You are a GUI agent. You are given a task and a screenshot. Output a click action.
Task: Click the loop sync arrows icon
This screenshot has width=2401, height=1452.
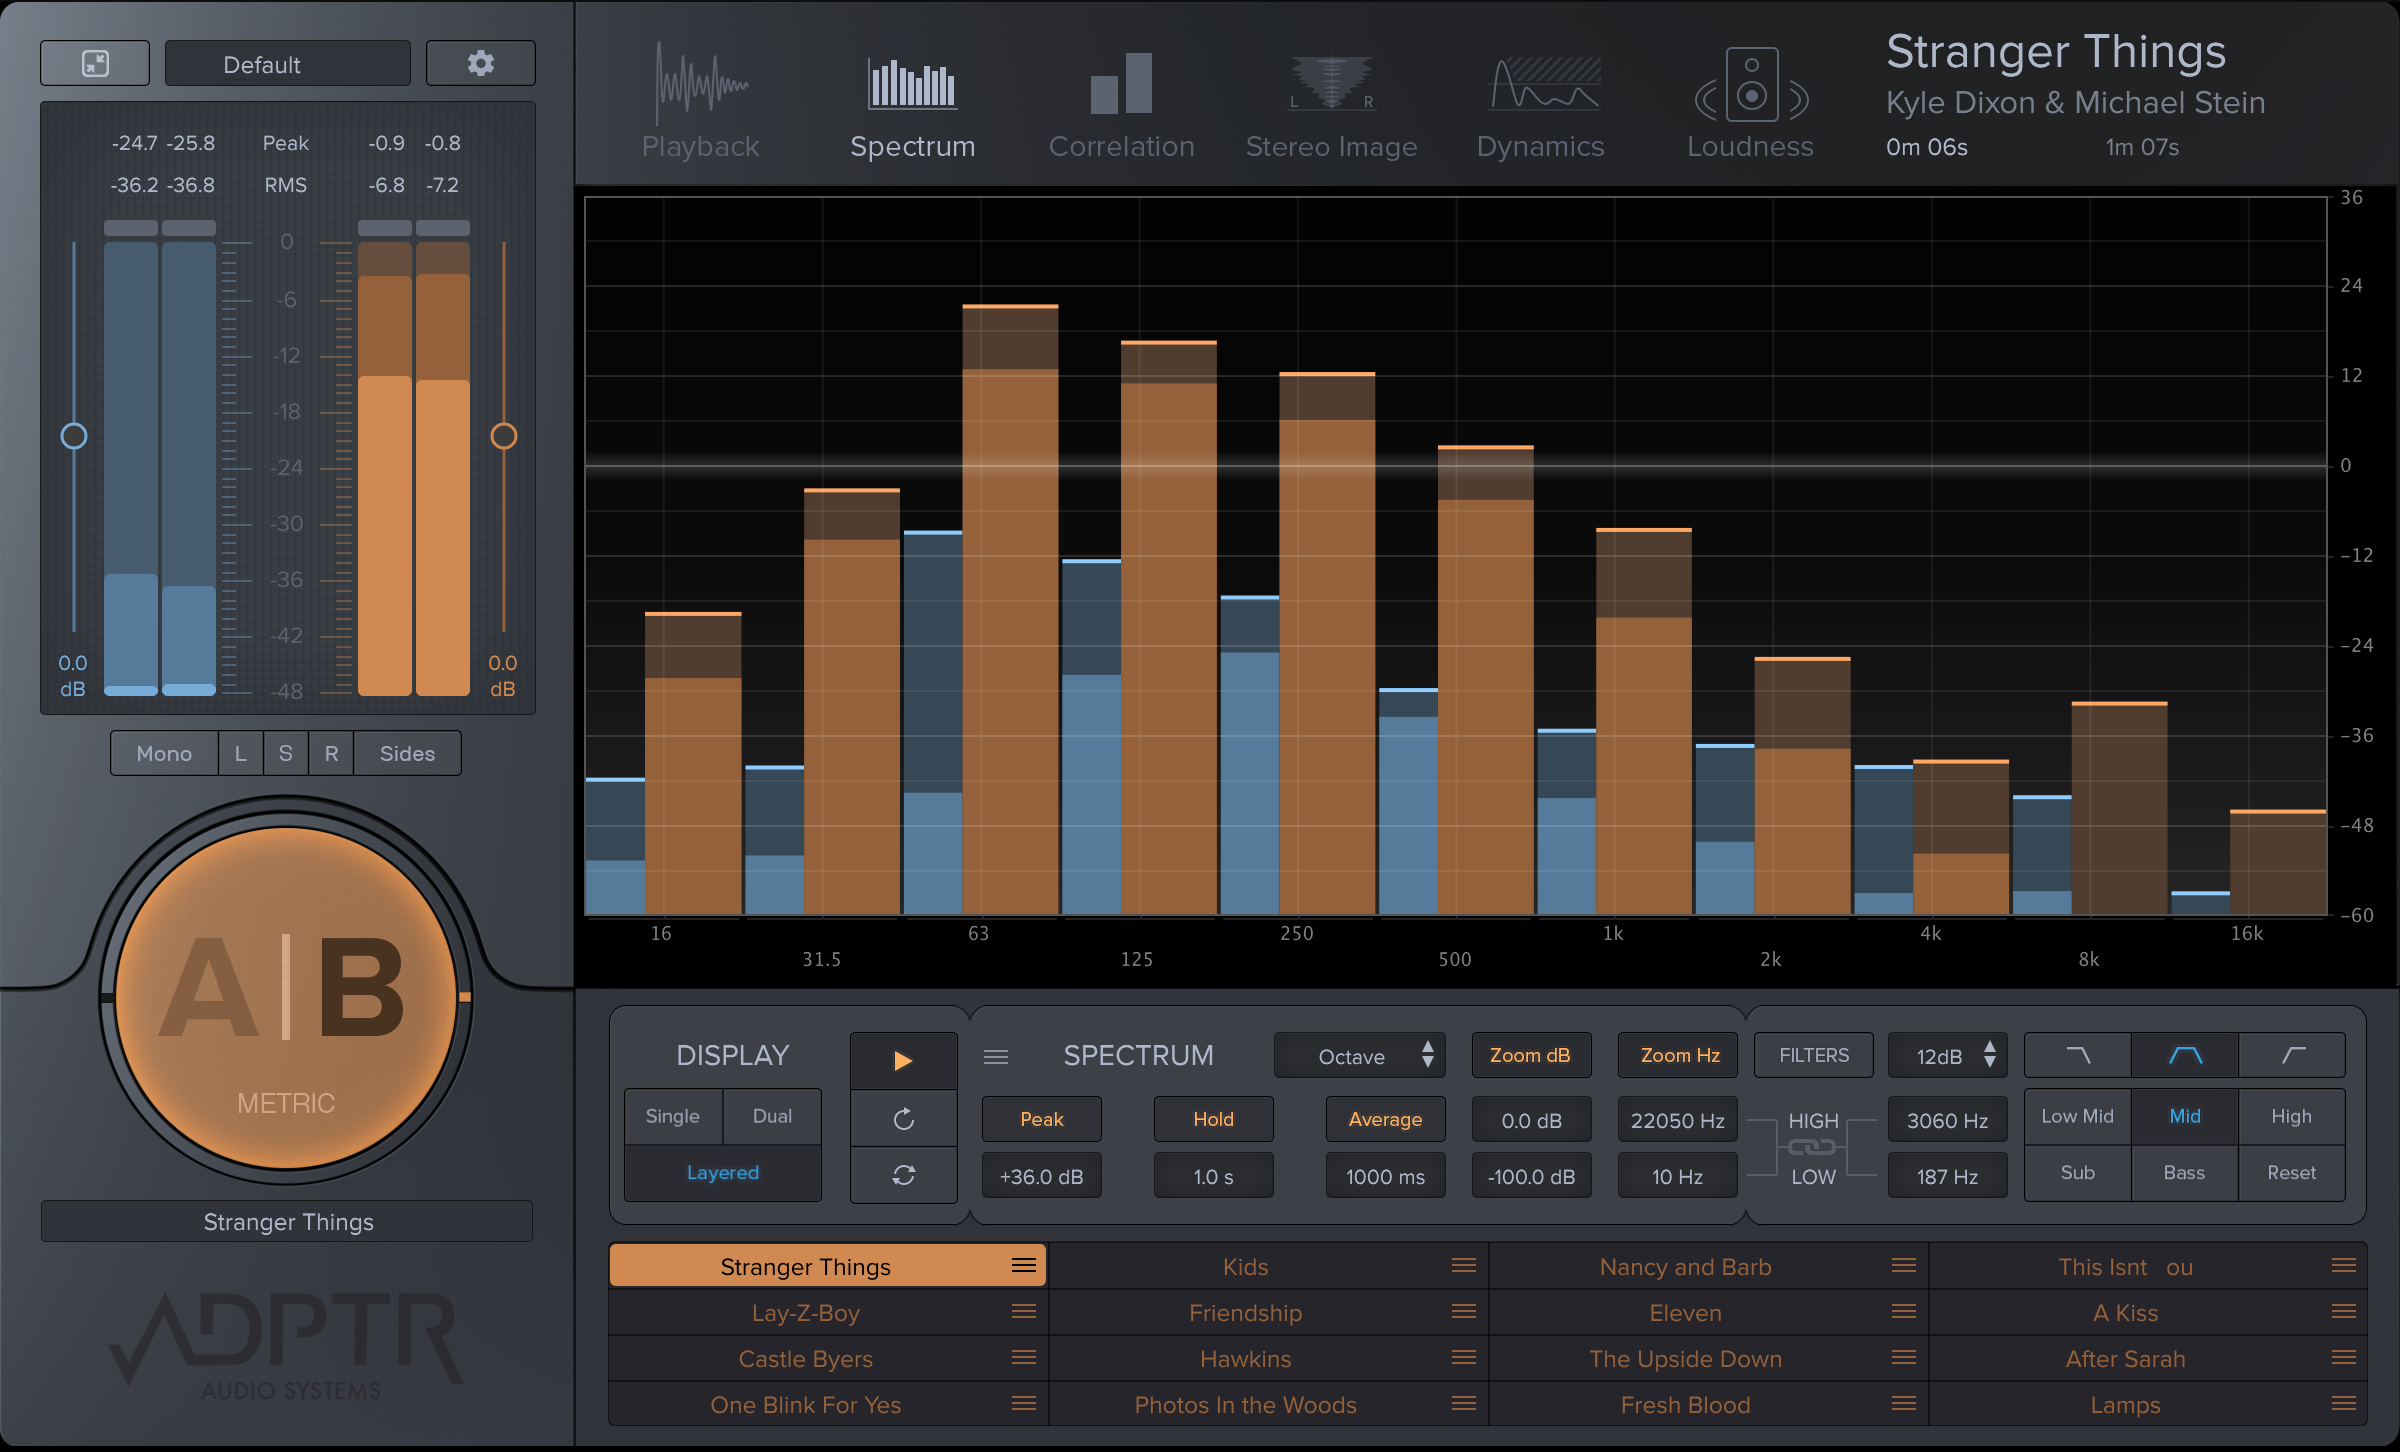[x=903, y=1175]
